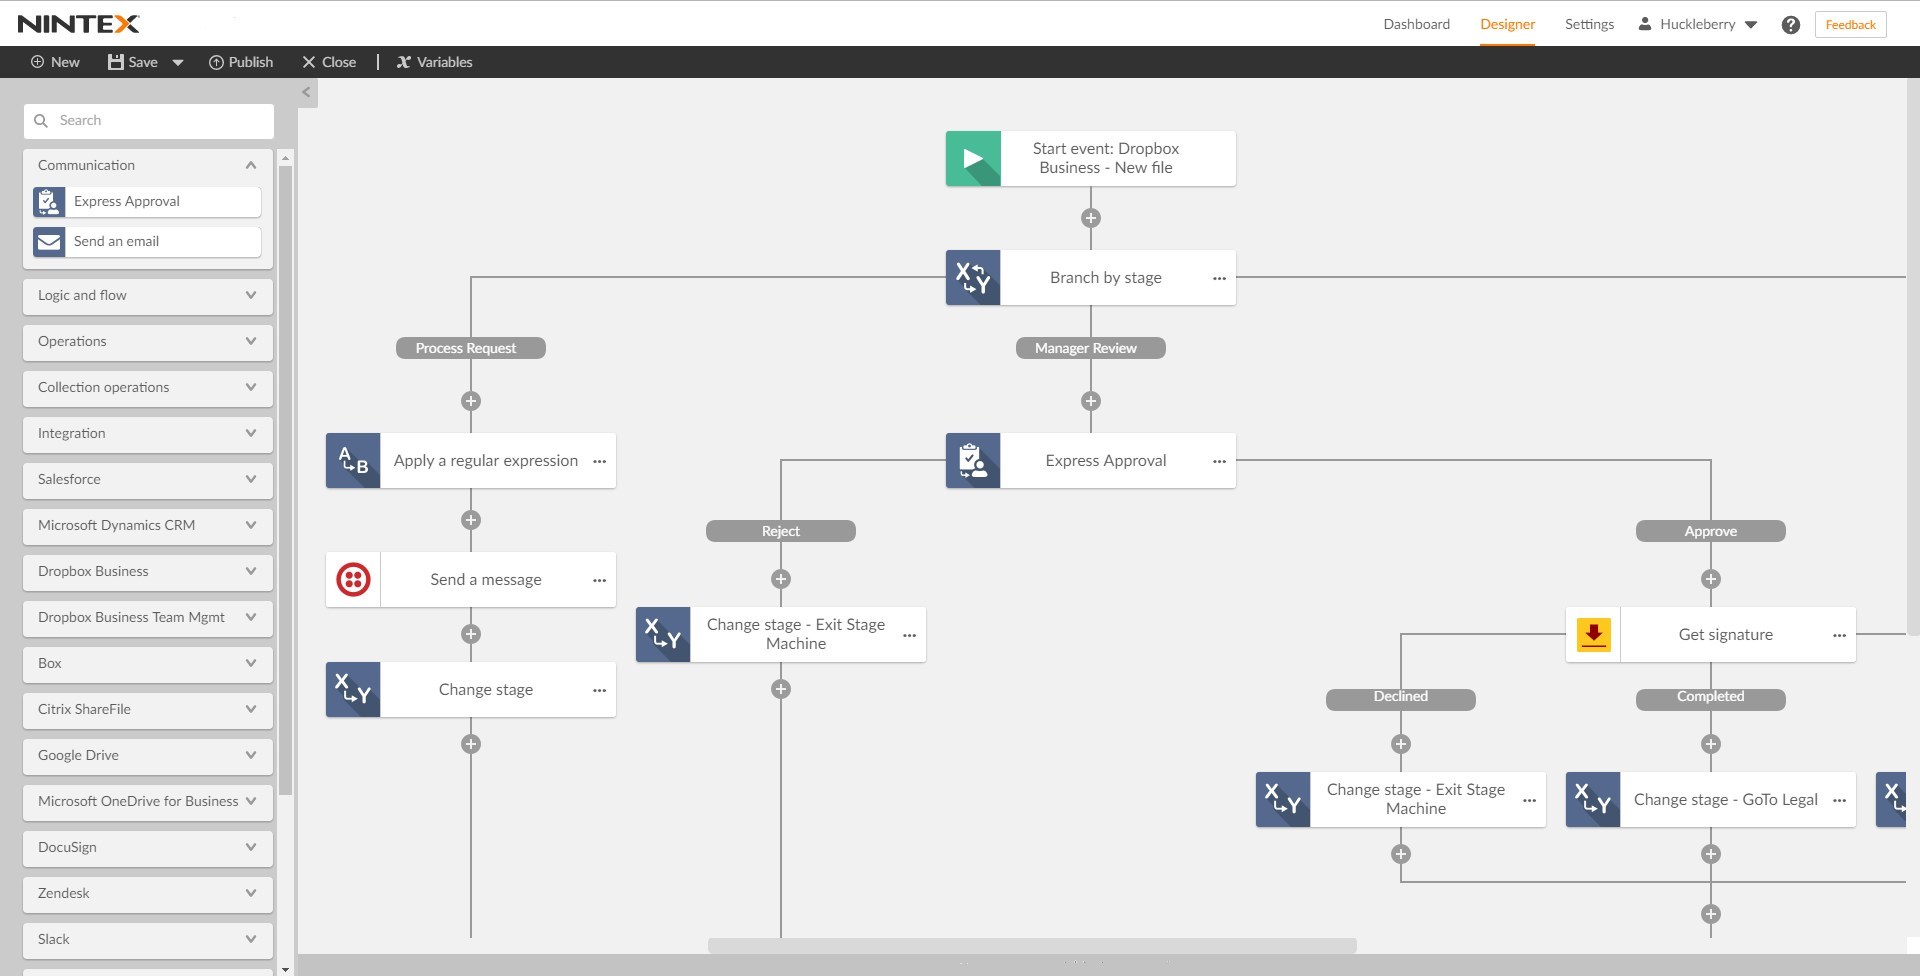Viewport: 1920px width, 976px height.
Task: Add action below Start event node
Action: pyautogui.click(x=1091, y=218)
